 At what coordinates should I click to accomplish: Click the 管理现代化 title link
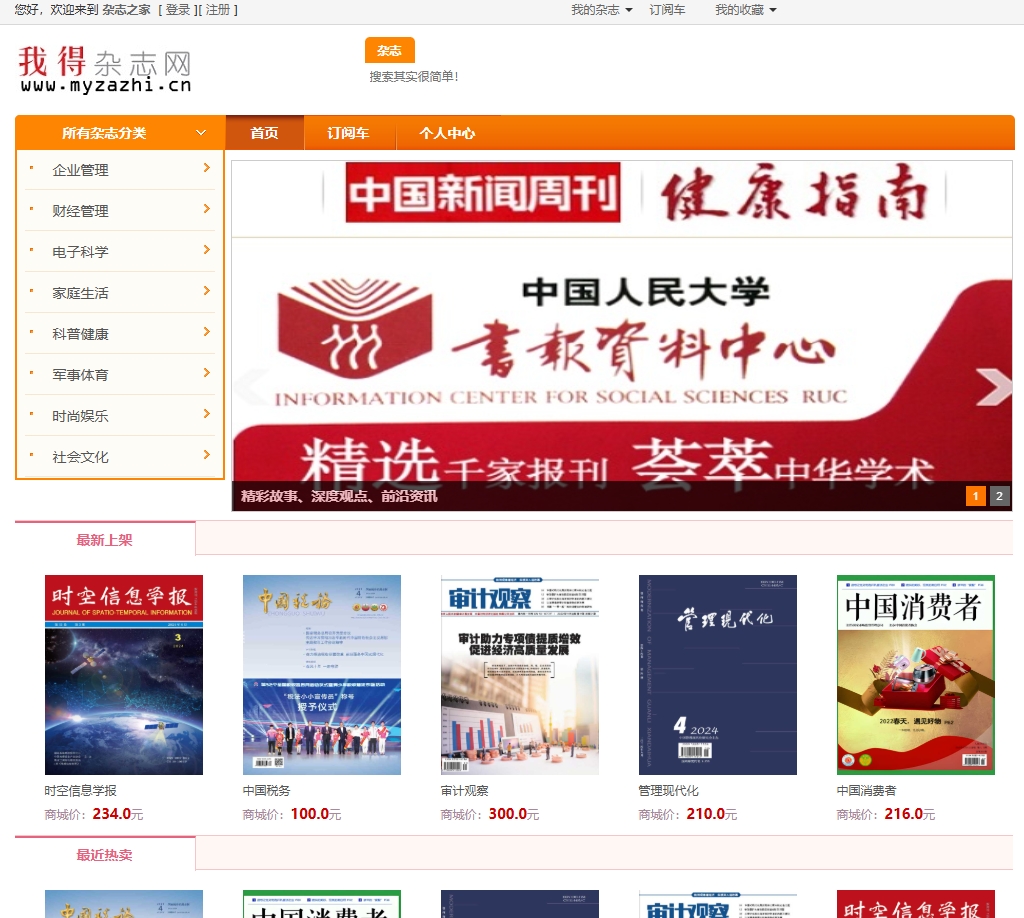coord(669,791)
